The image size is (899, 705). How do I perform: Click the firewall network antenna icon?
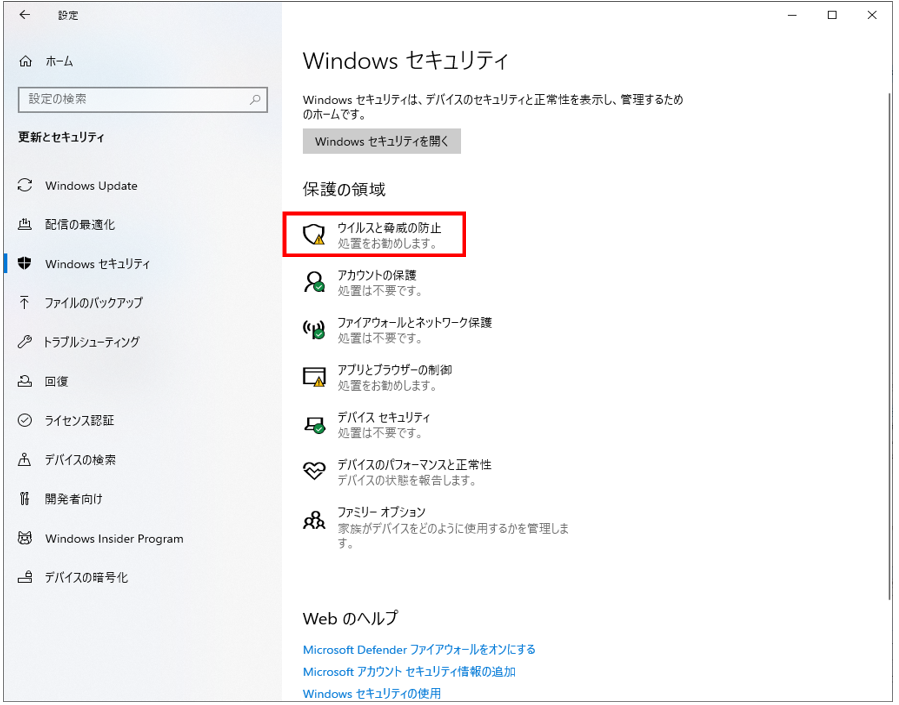[x=314, y=329]
